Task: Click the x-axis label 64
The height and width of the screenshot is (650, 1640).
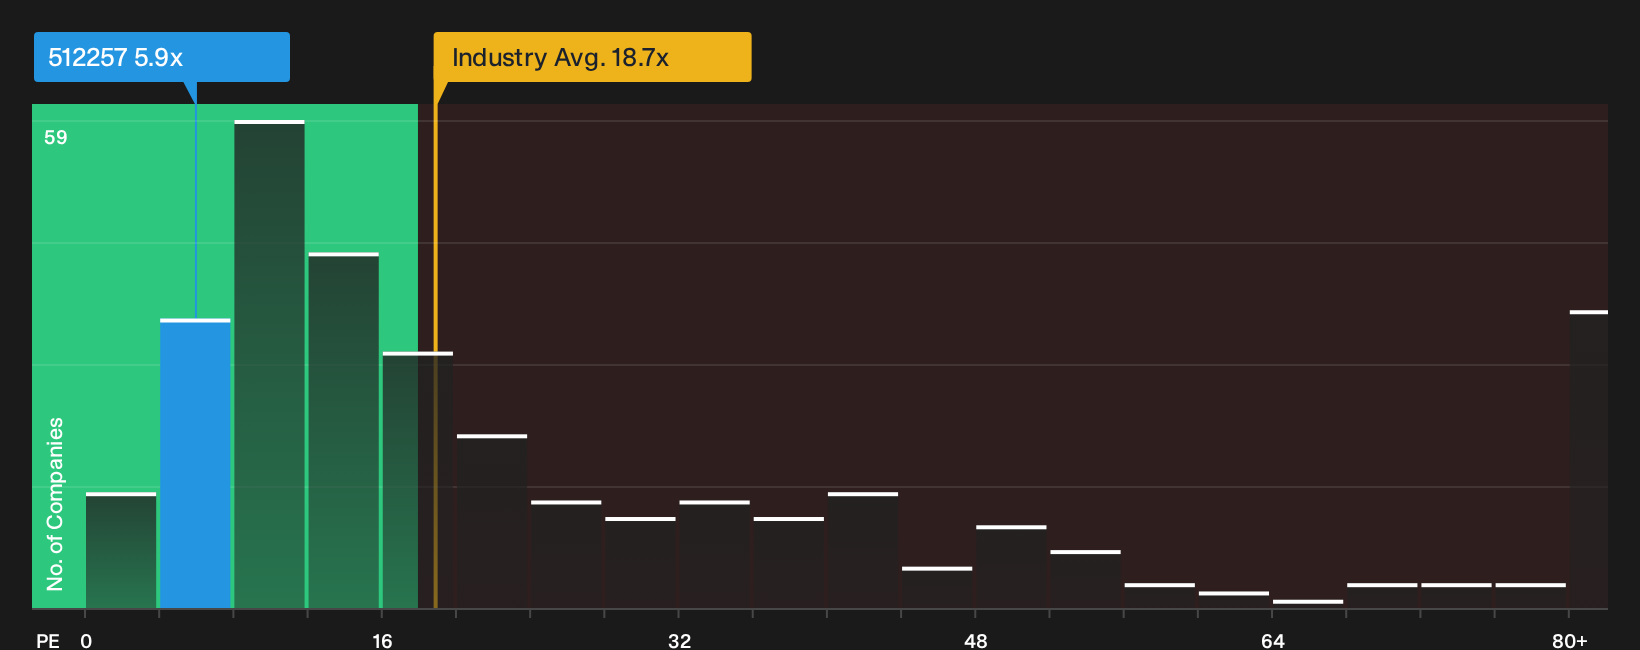Action: coord(1272,640)
